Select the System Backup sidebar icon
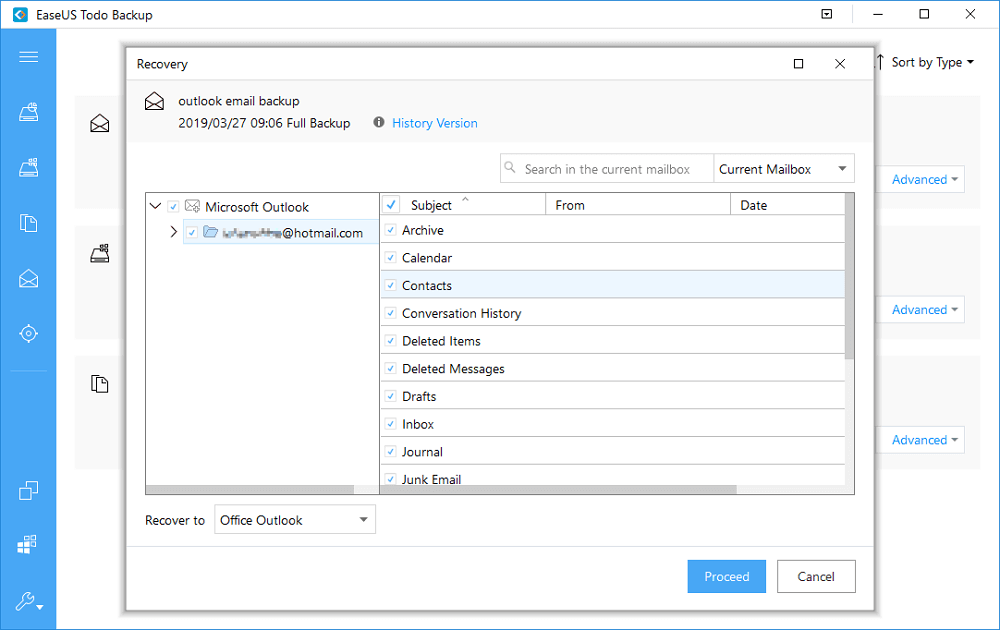 tap(28, 168)
